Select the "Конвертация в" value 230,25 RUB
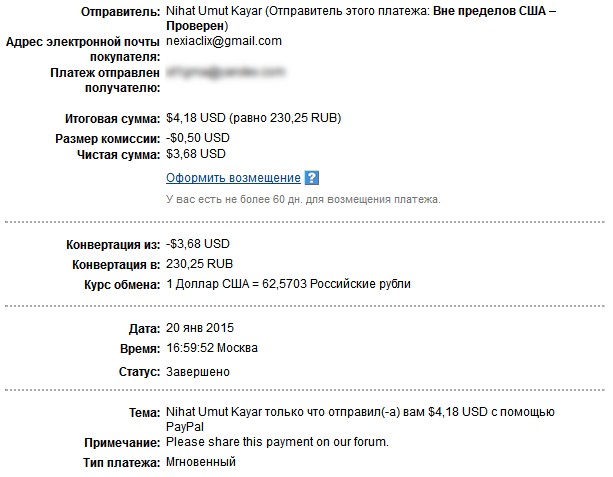The width and height of the screenshot is (613, 477). pos(200,264)
